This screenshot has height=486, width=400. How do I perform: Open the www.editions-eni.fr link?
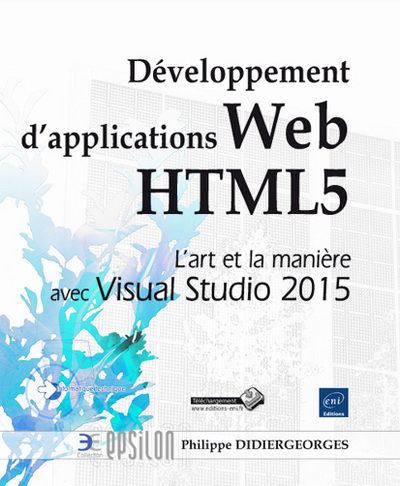(218, 408)
